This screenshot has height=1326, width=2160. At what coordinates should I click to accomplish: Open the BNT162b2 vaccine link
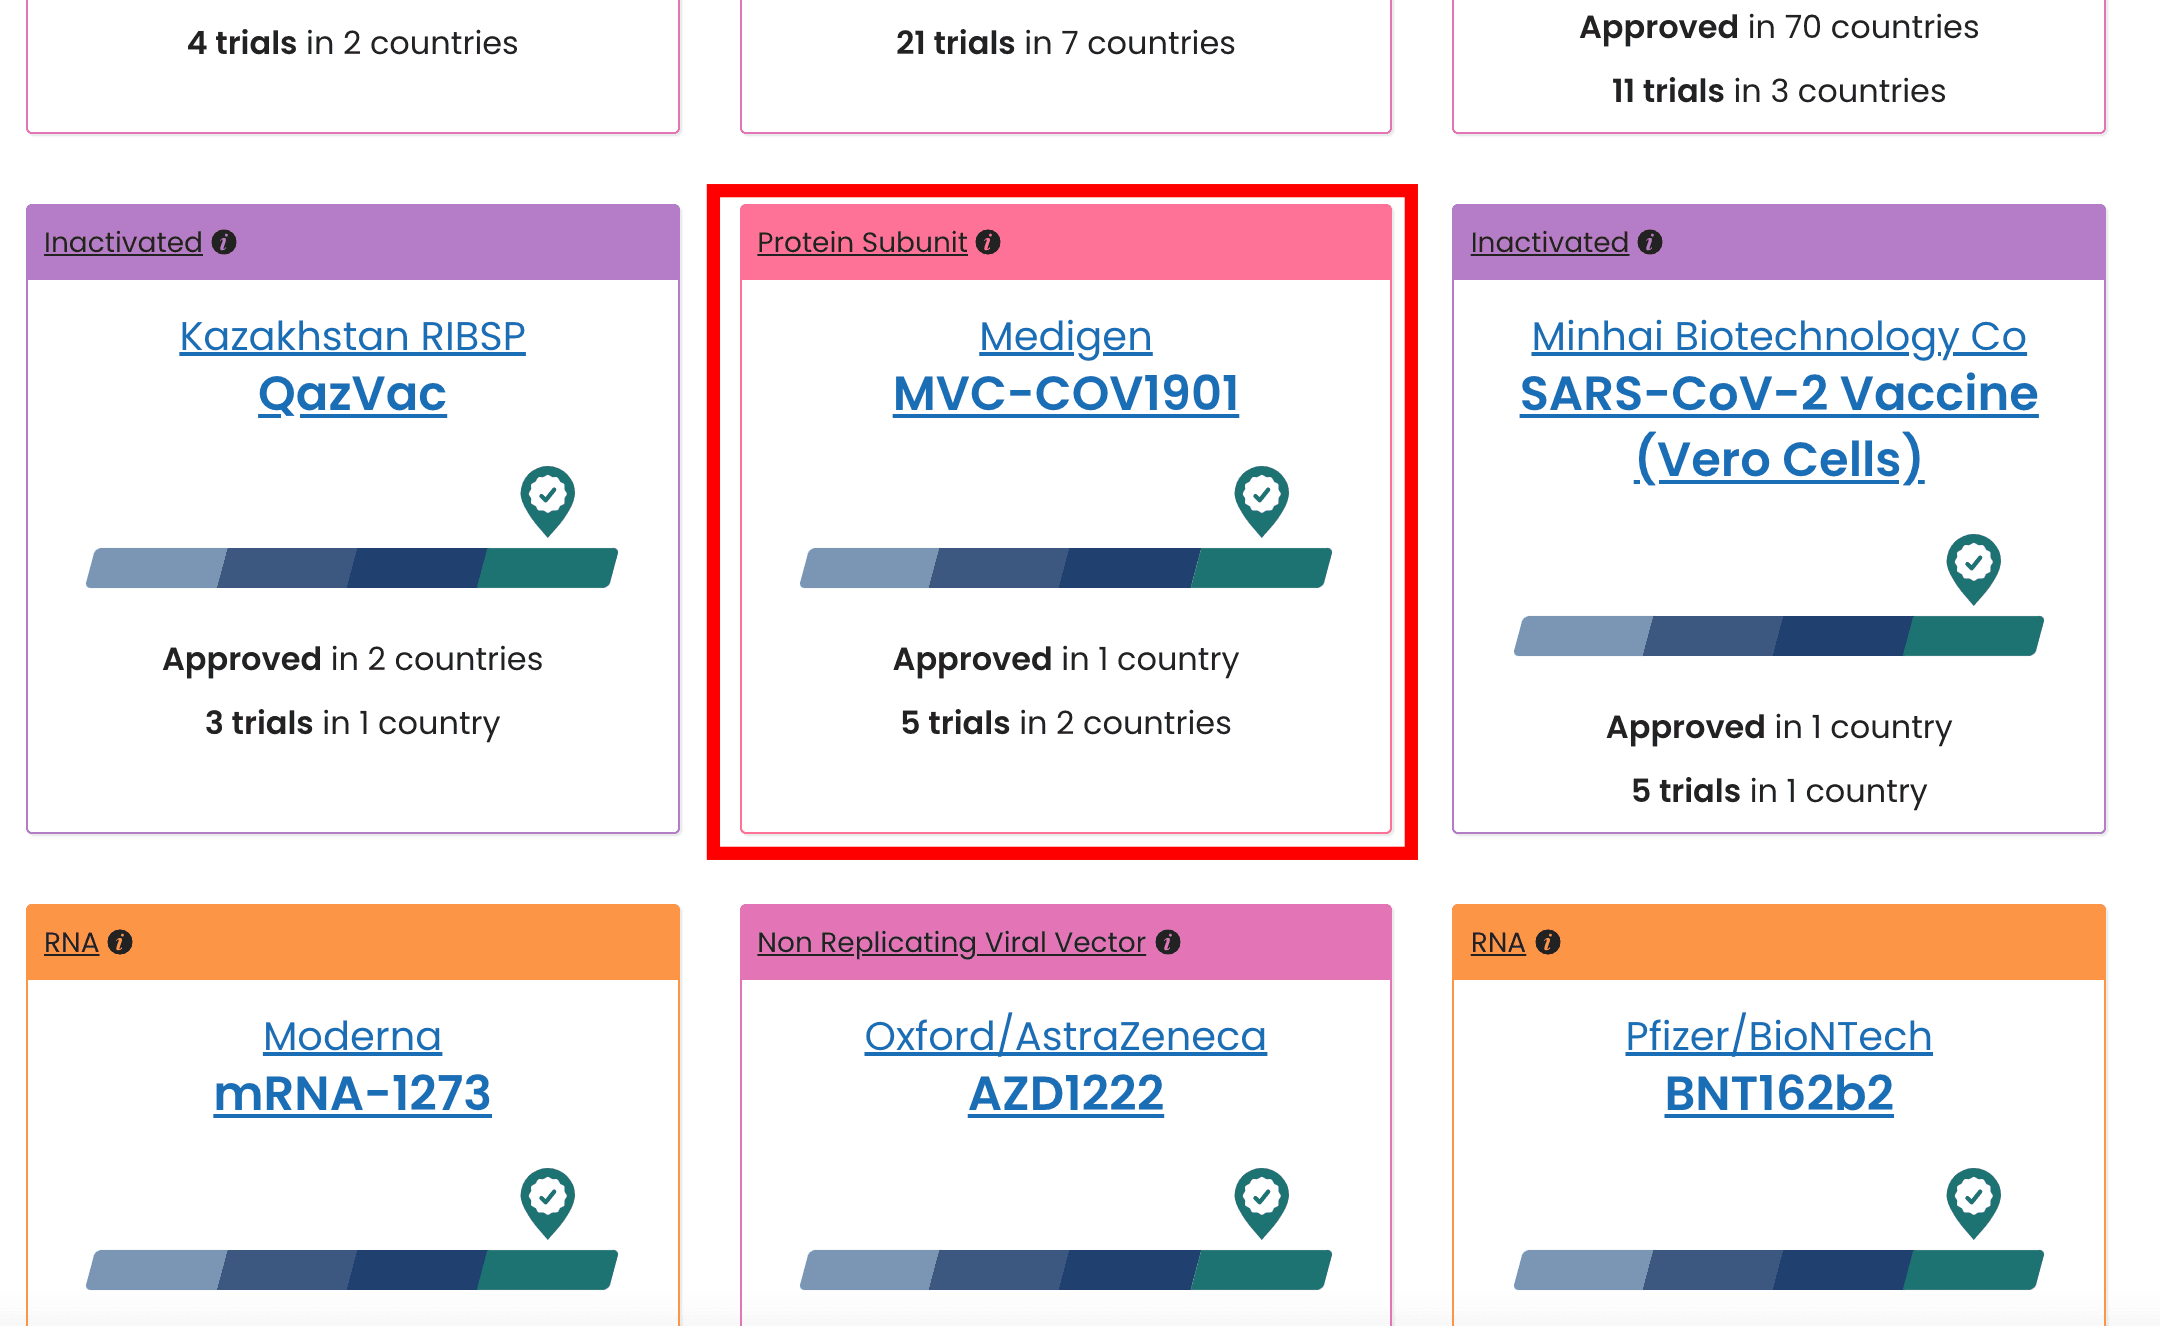click(x=1779, y=1094)
